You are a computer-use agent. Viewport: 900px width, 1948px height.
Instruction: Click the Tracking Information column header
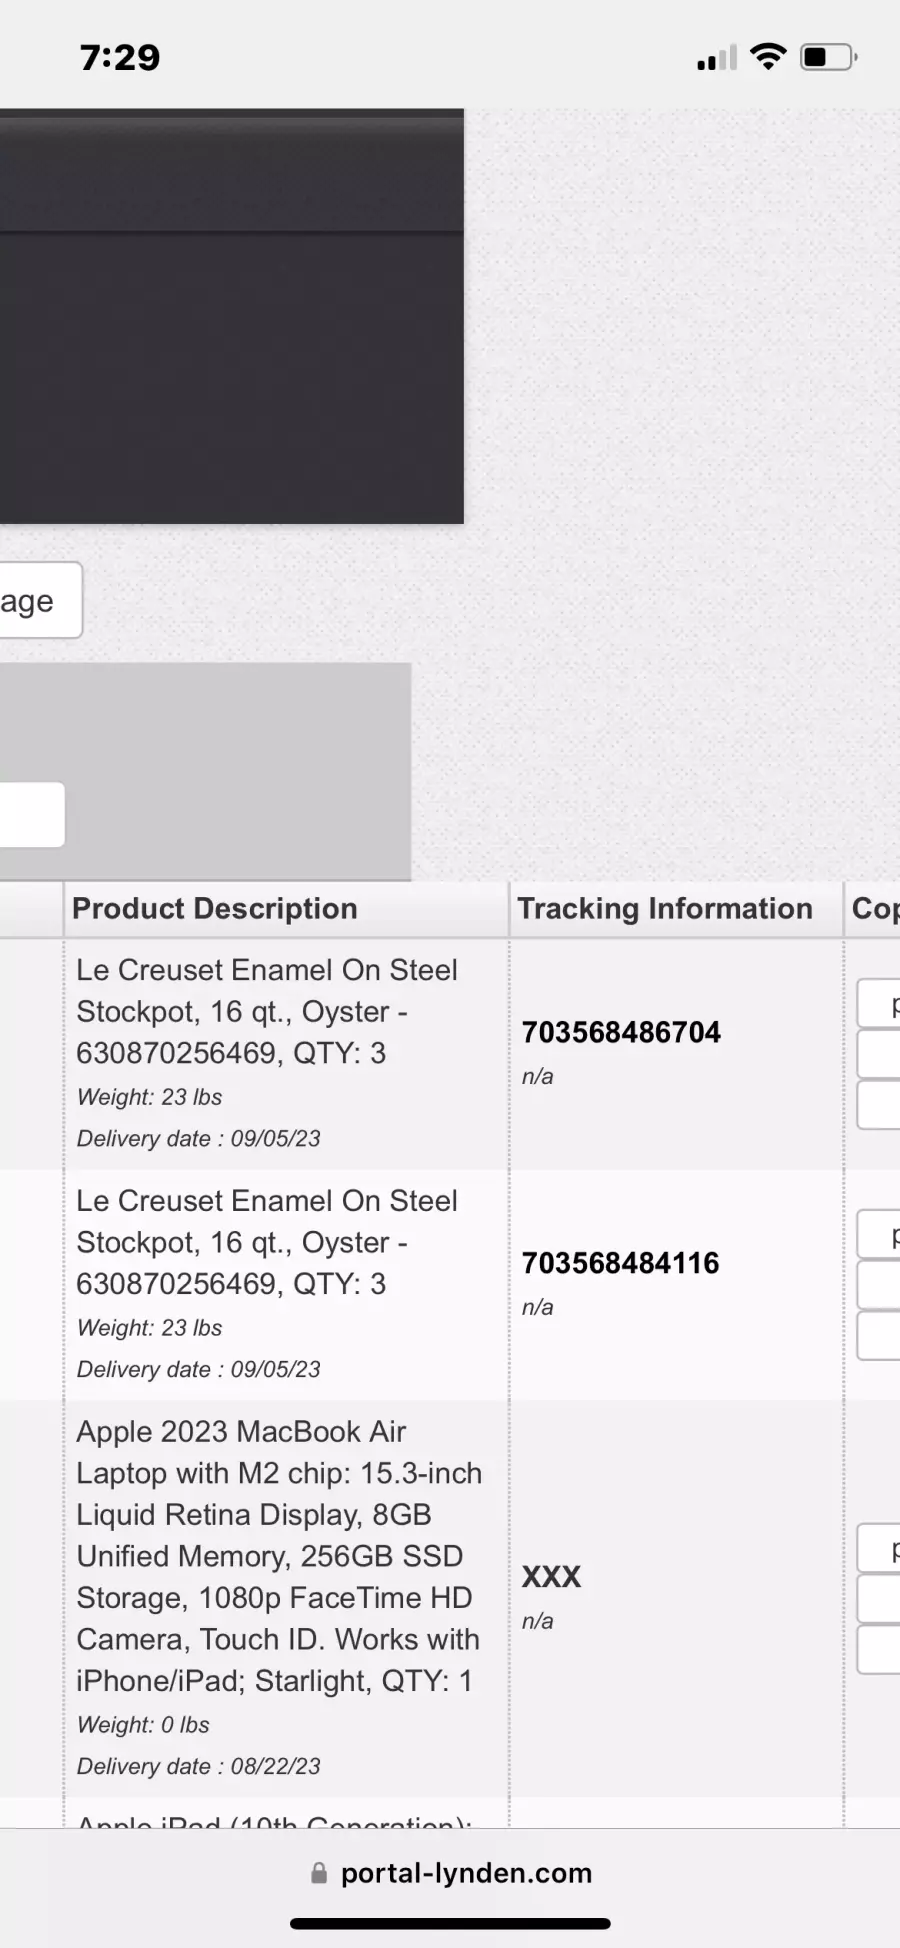(x=665, y=908)
